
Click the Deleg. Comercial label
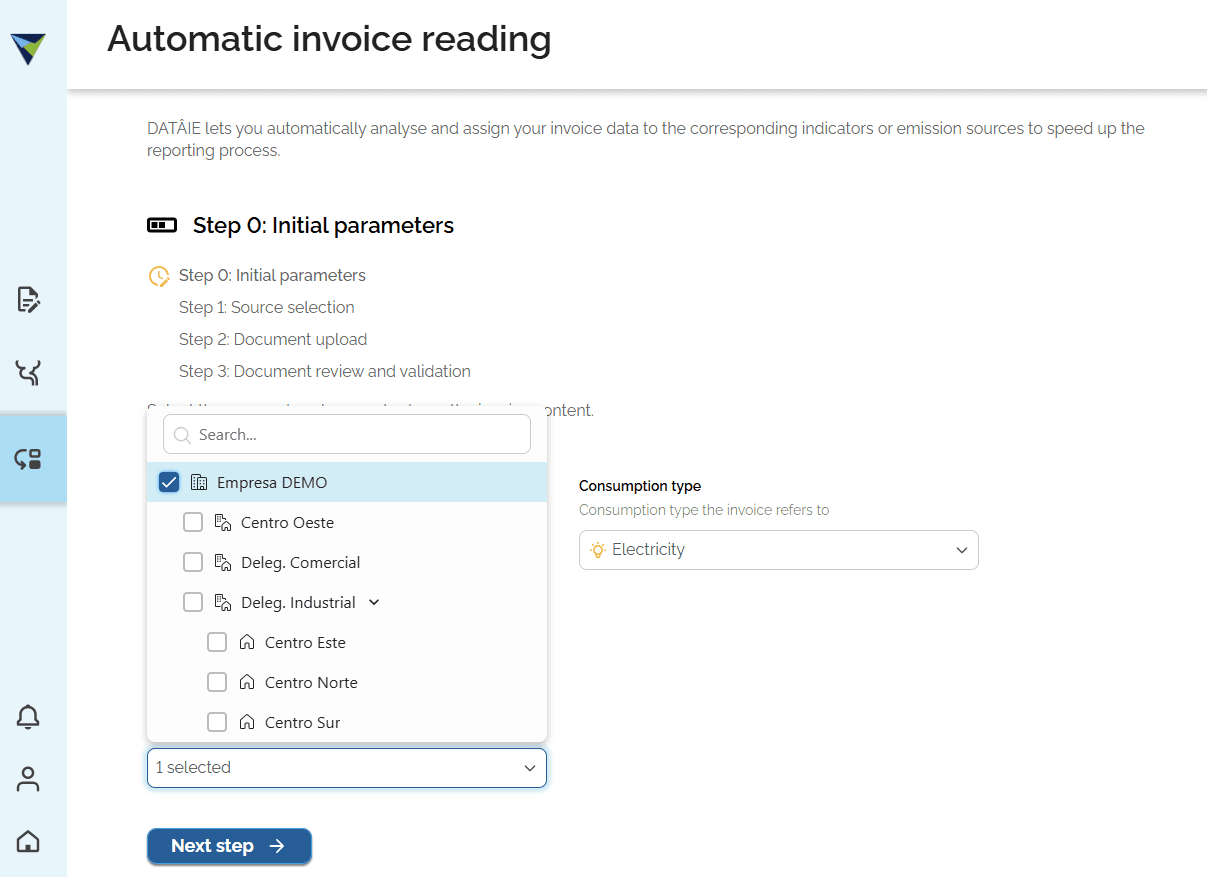point(301,562)
